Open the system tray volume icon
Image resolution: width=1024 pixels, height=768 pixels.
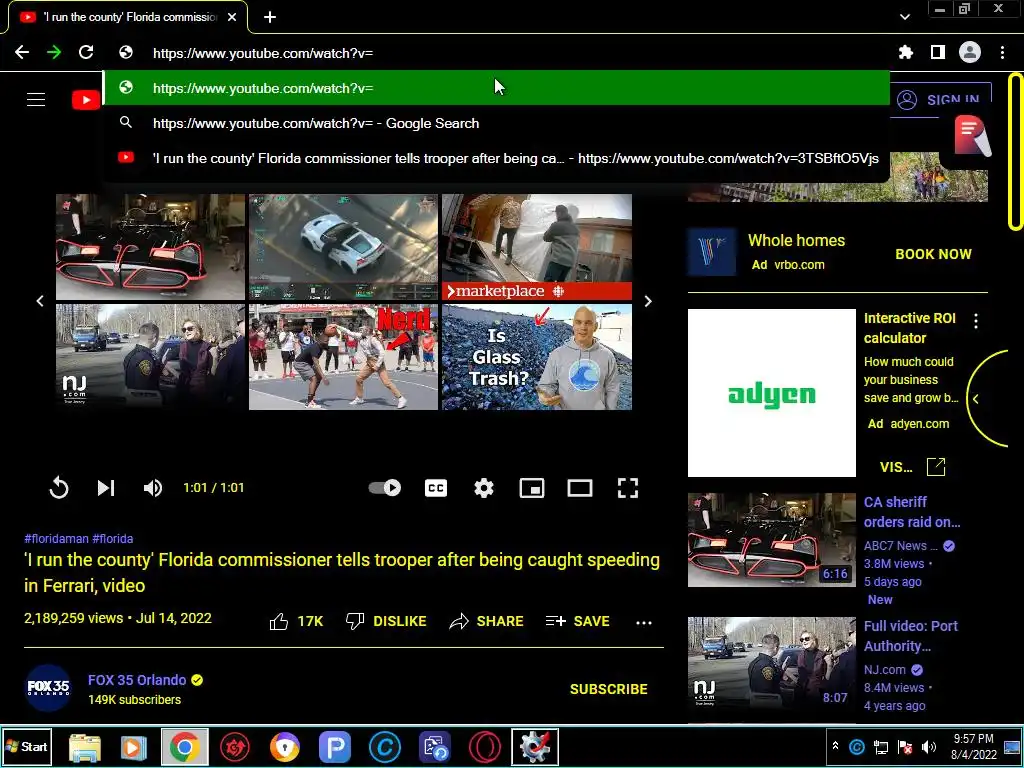[929, 746]
